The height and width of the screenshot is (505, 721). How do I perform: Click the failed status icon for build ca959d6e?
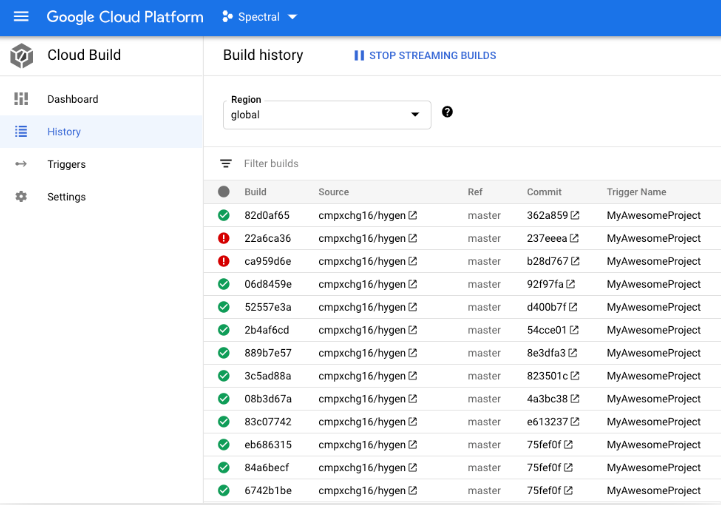pyautogui.click(x=224, y=261)
